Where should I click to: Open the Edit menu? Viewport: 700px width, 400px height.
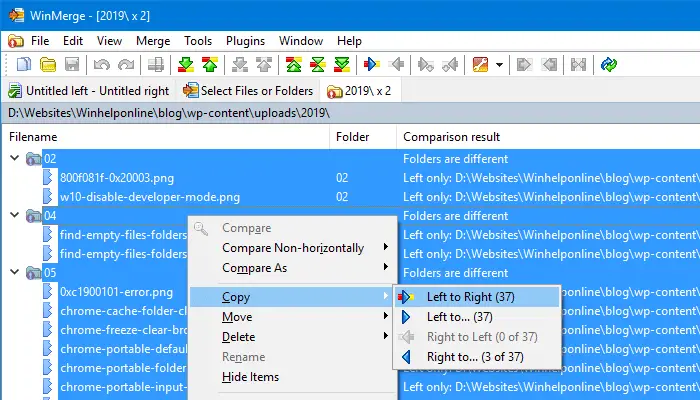tap(73, 41)
